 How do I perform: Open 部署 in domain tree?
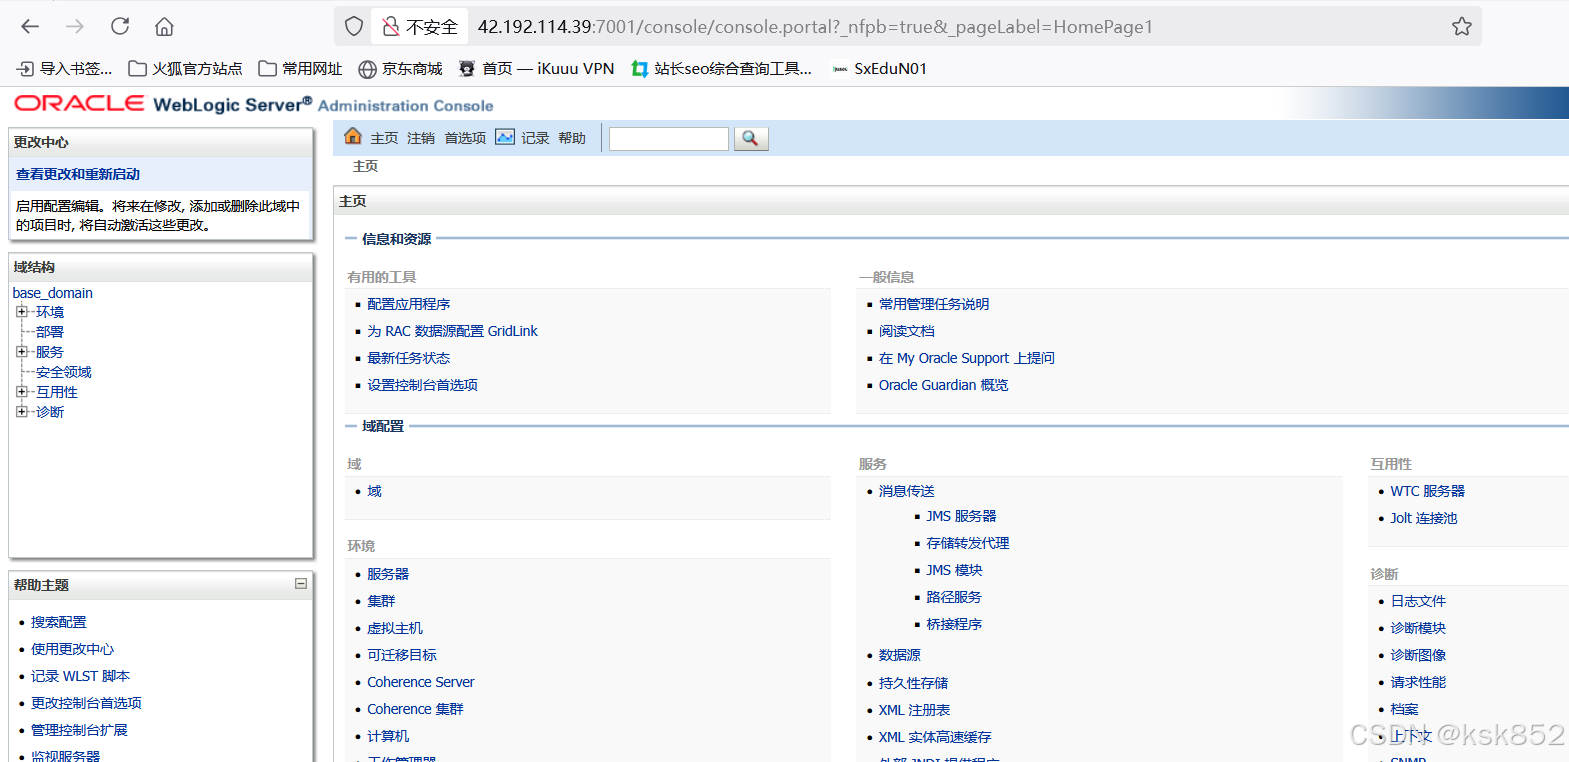[50, 332]
